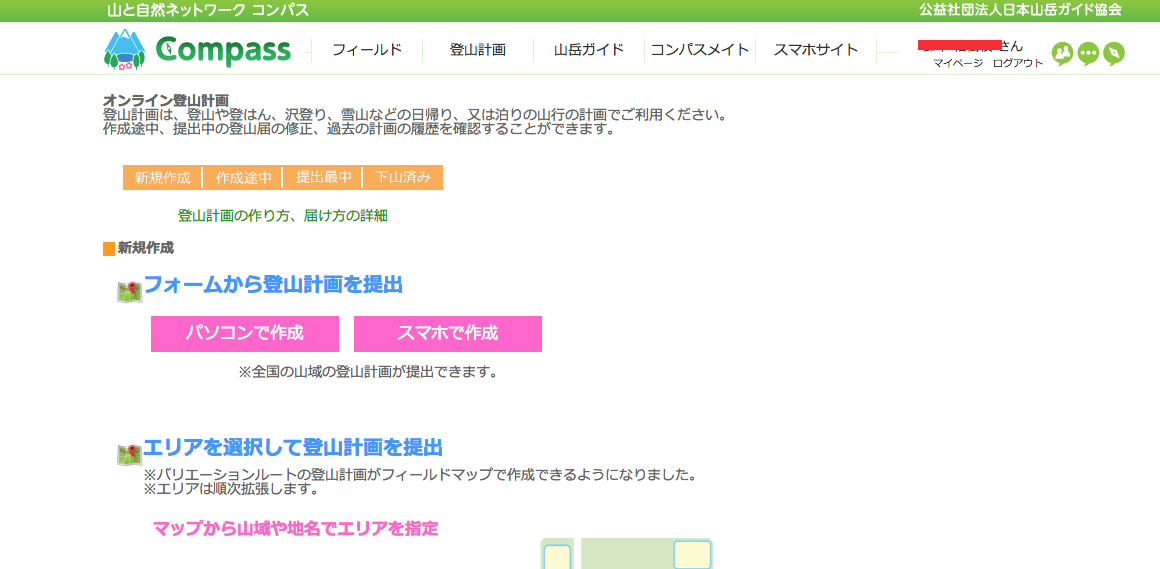Click map pin icon beside エリアを選択して登山計画を提出
This screenshot has width=1160, height=569.
[x=129, y=454]
